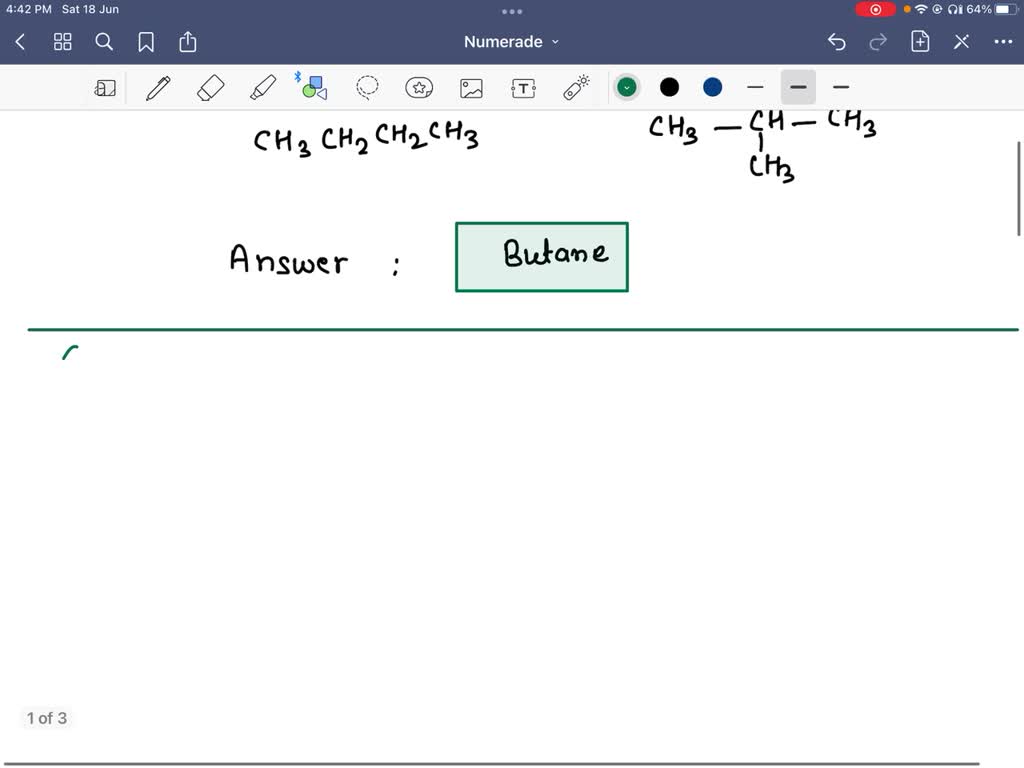
Task: Insert an image onto the page
Action: 471,87
